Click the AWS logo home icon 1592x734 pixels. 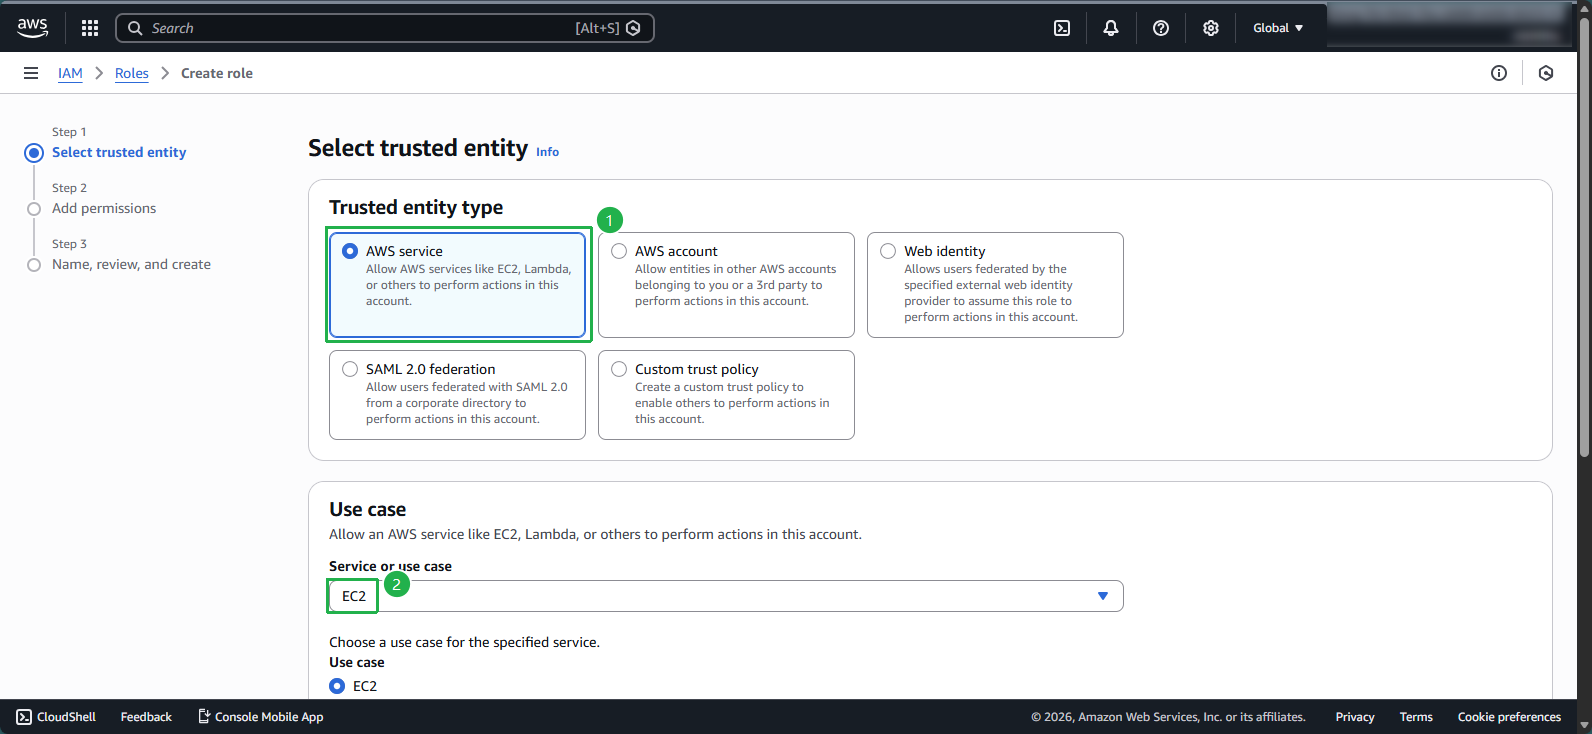[33, 28]
